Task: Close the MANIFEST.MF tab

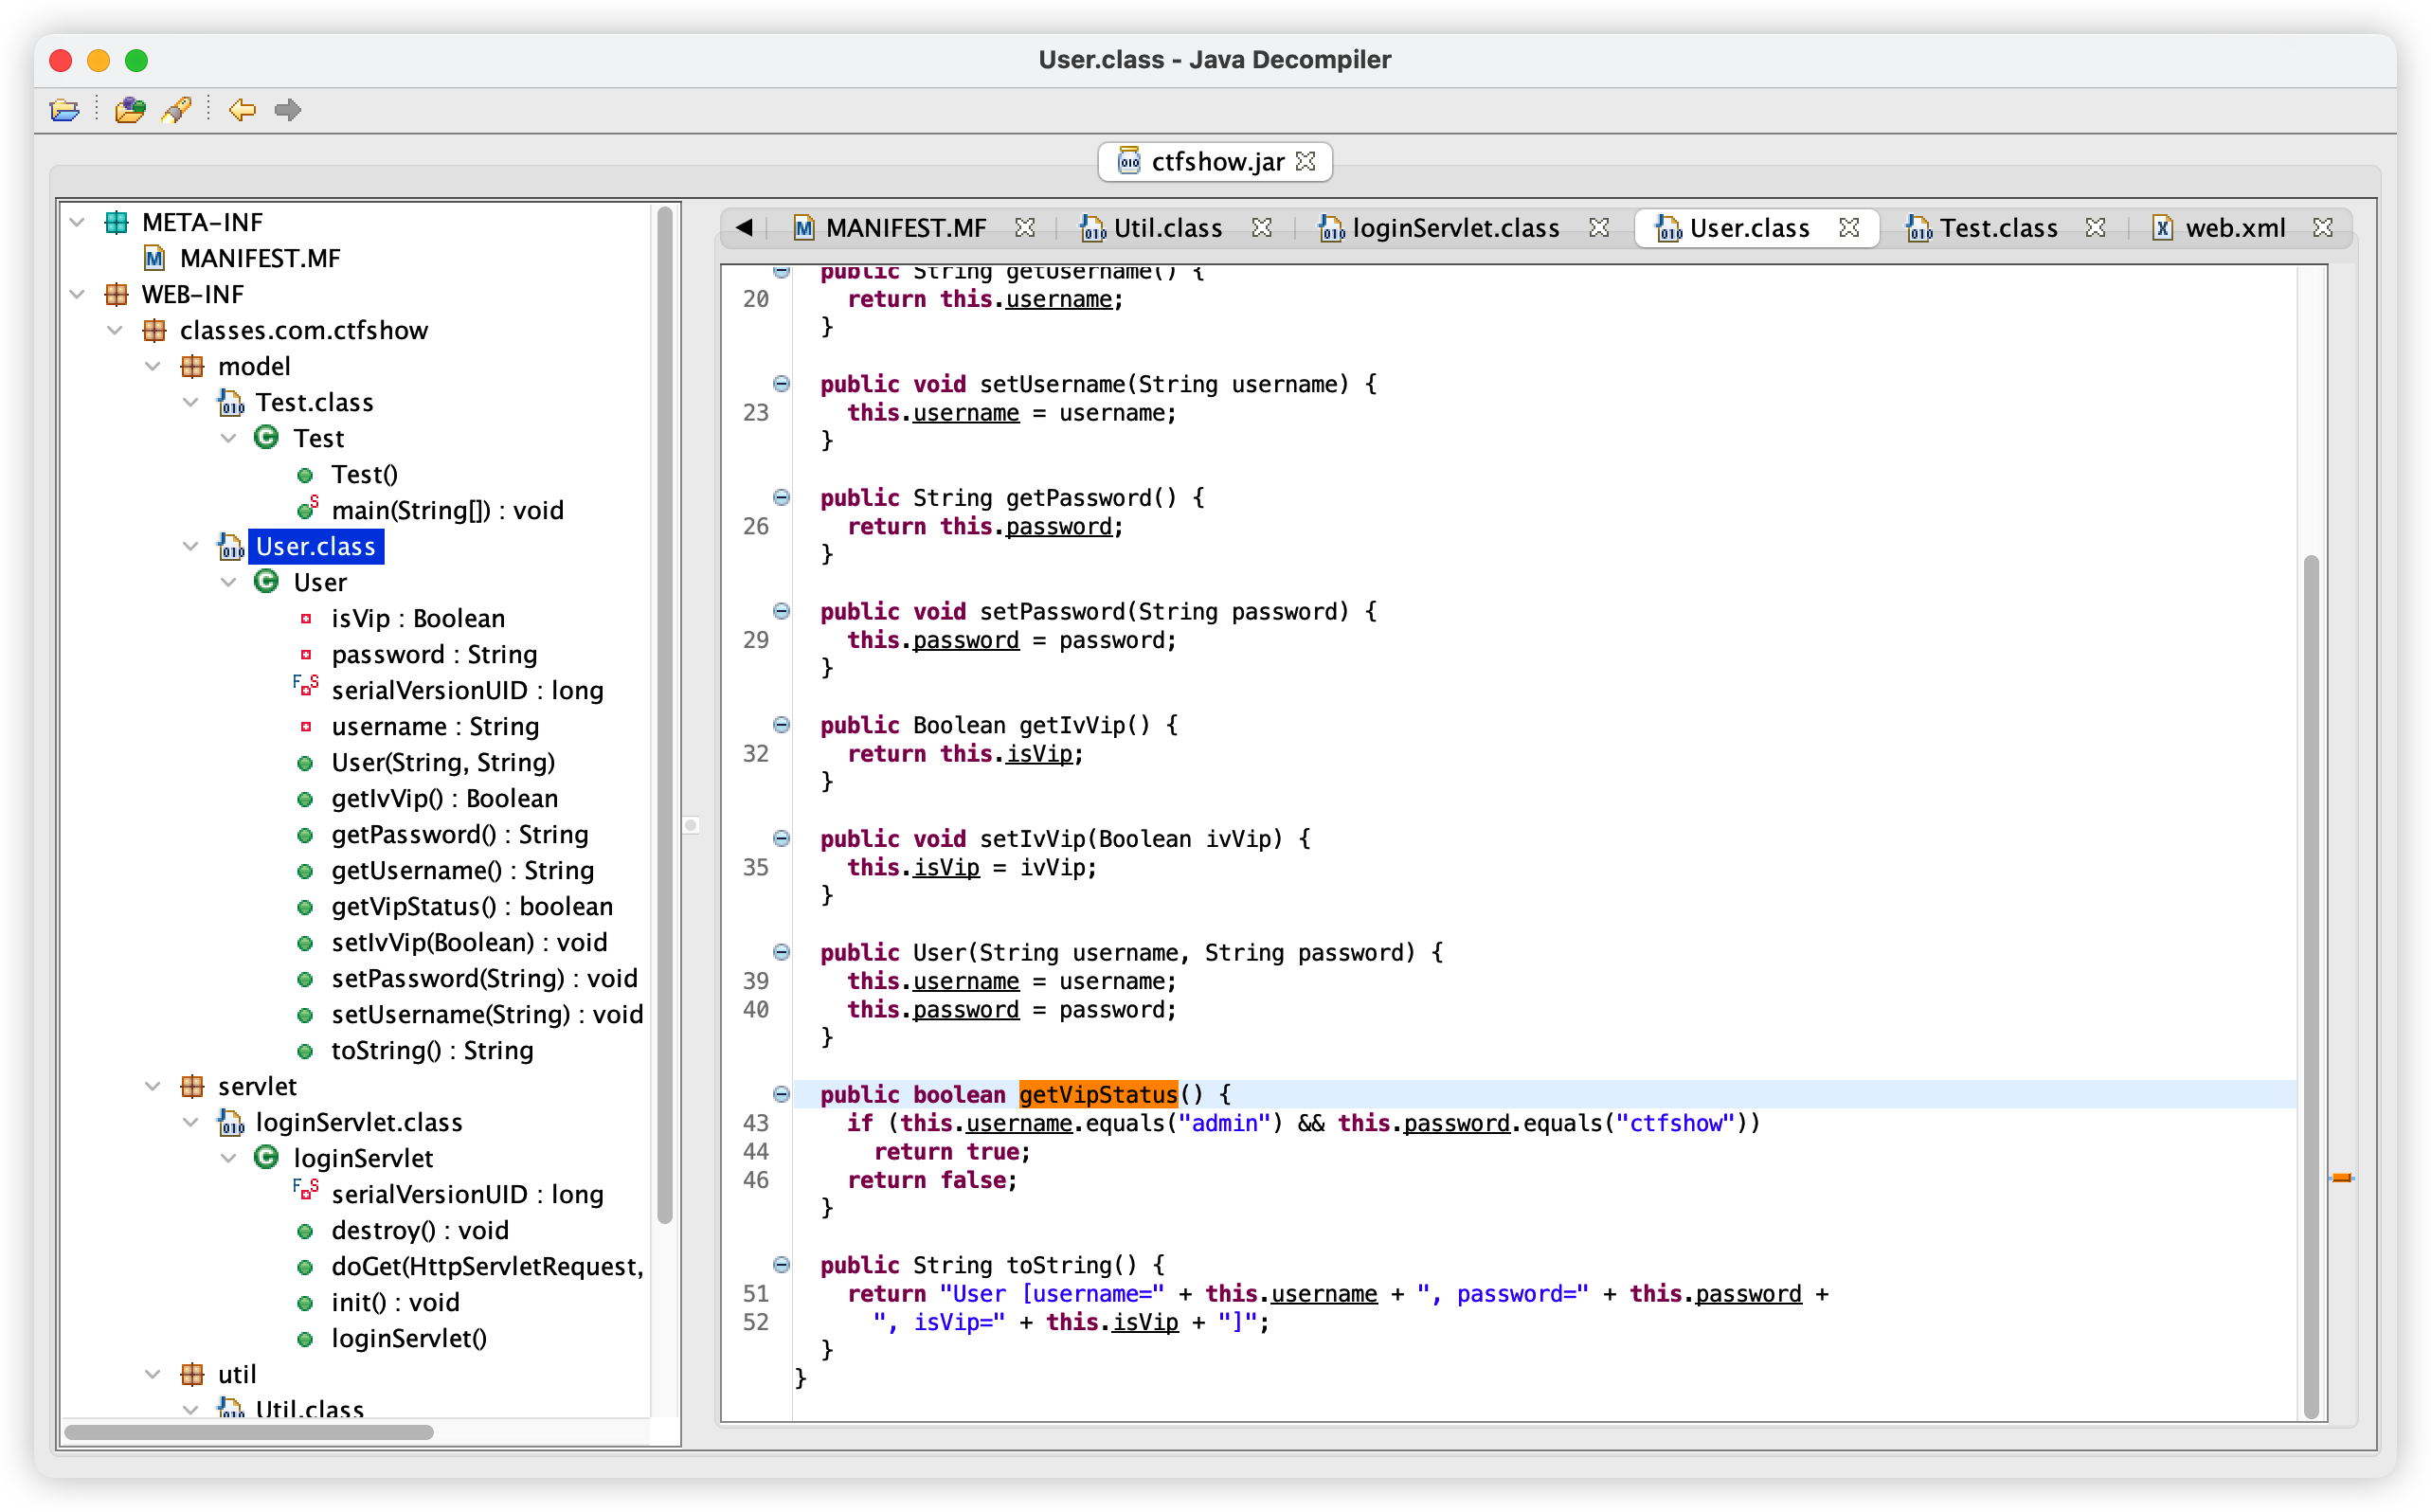Action: pos(1025,228)
